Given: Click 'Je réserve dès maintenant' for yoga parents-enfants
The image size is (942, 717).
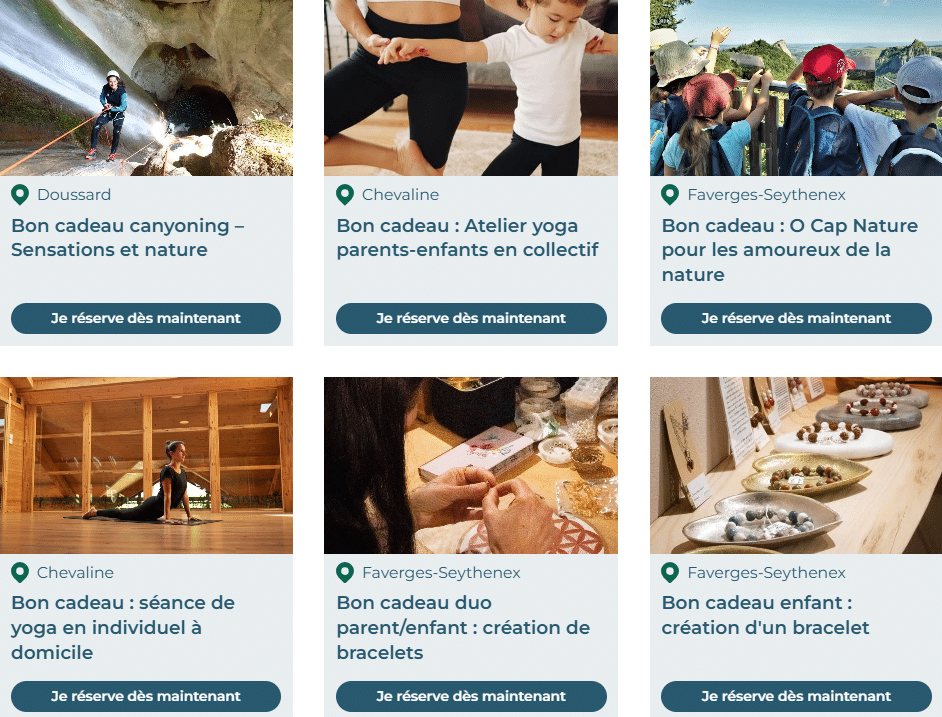Looking at the screenshot, I should pos(471,318).
